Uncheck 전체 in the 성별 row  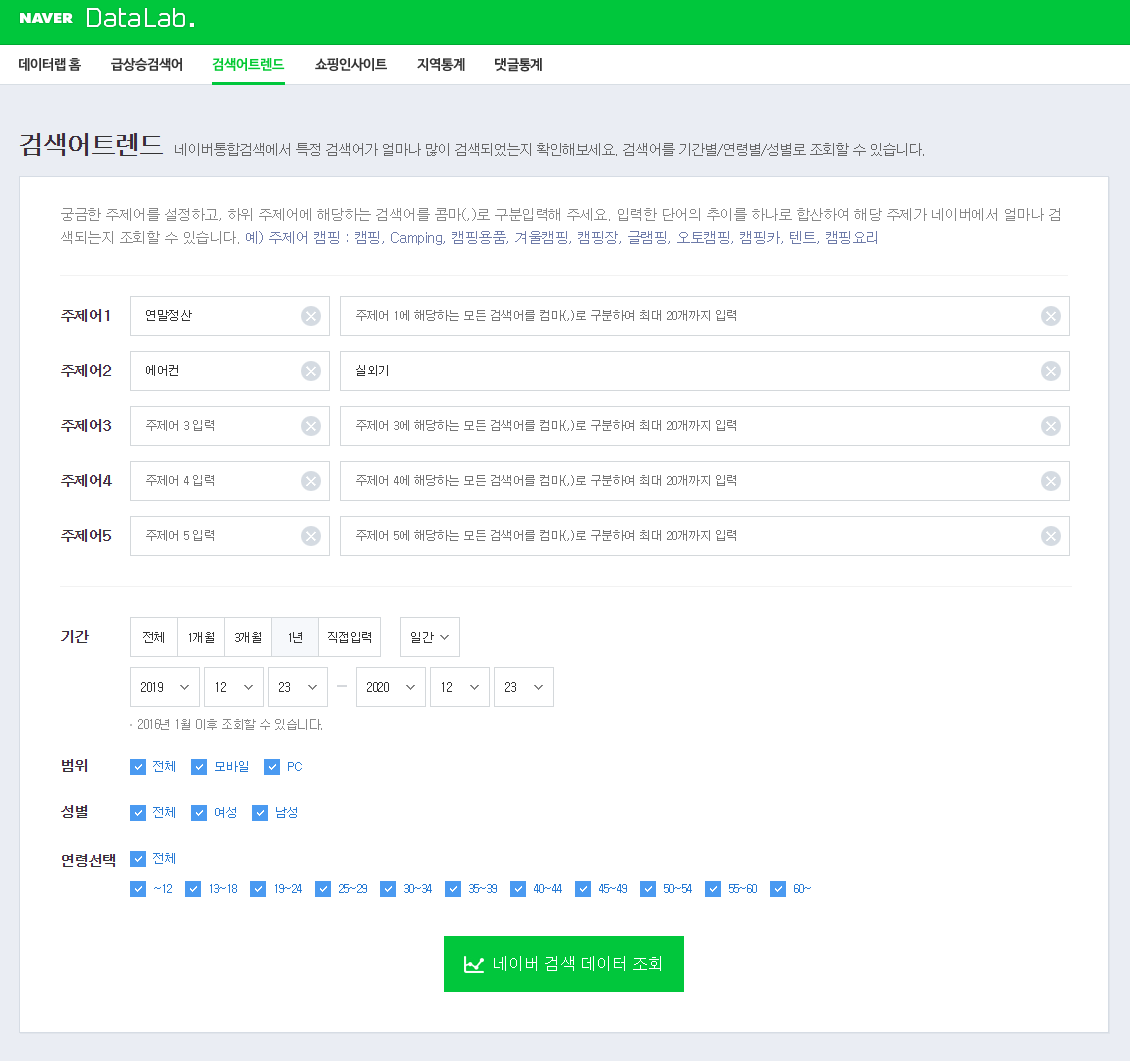[138, 813]
